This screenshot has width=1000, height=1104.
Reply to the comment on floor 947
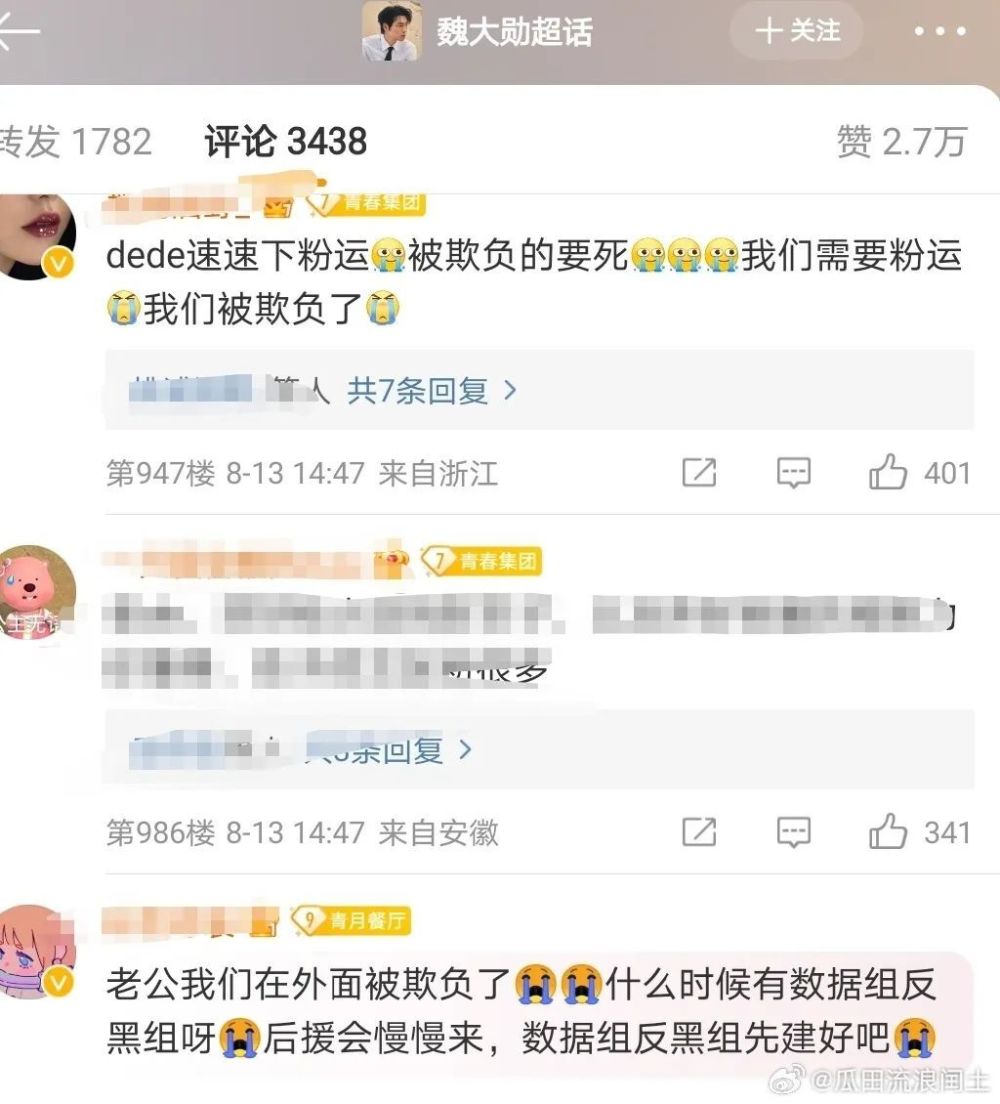(794, 472)
